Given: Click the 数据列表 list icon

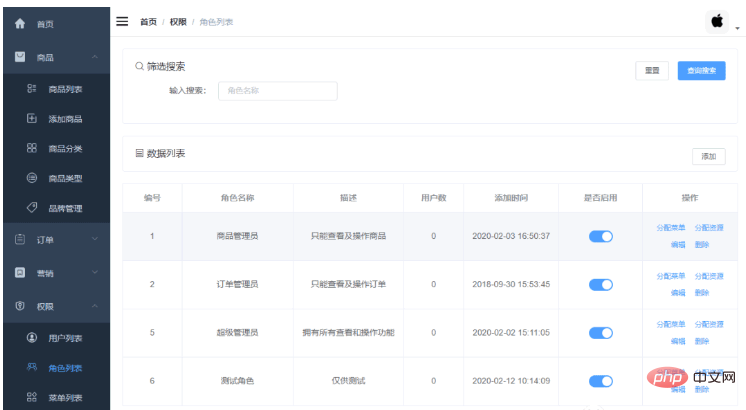Looking at the screenshot, I should pyautogui.click(x=139, y=153).
